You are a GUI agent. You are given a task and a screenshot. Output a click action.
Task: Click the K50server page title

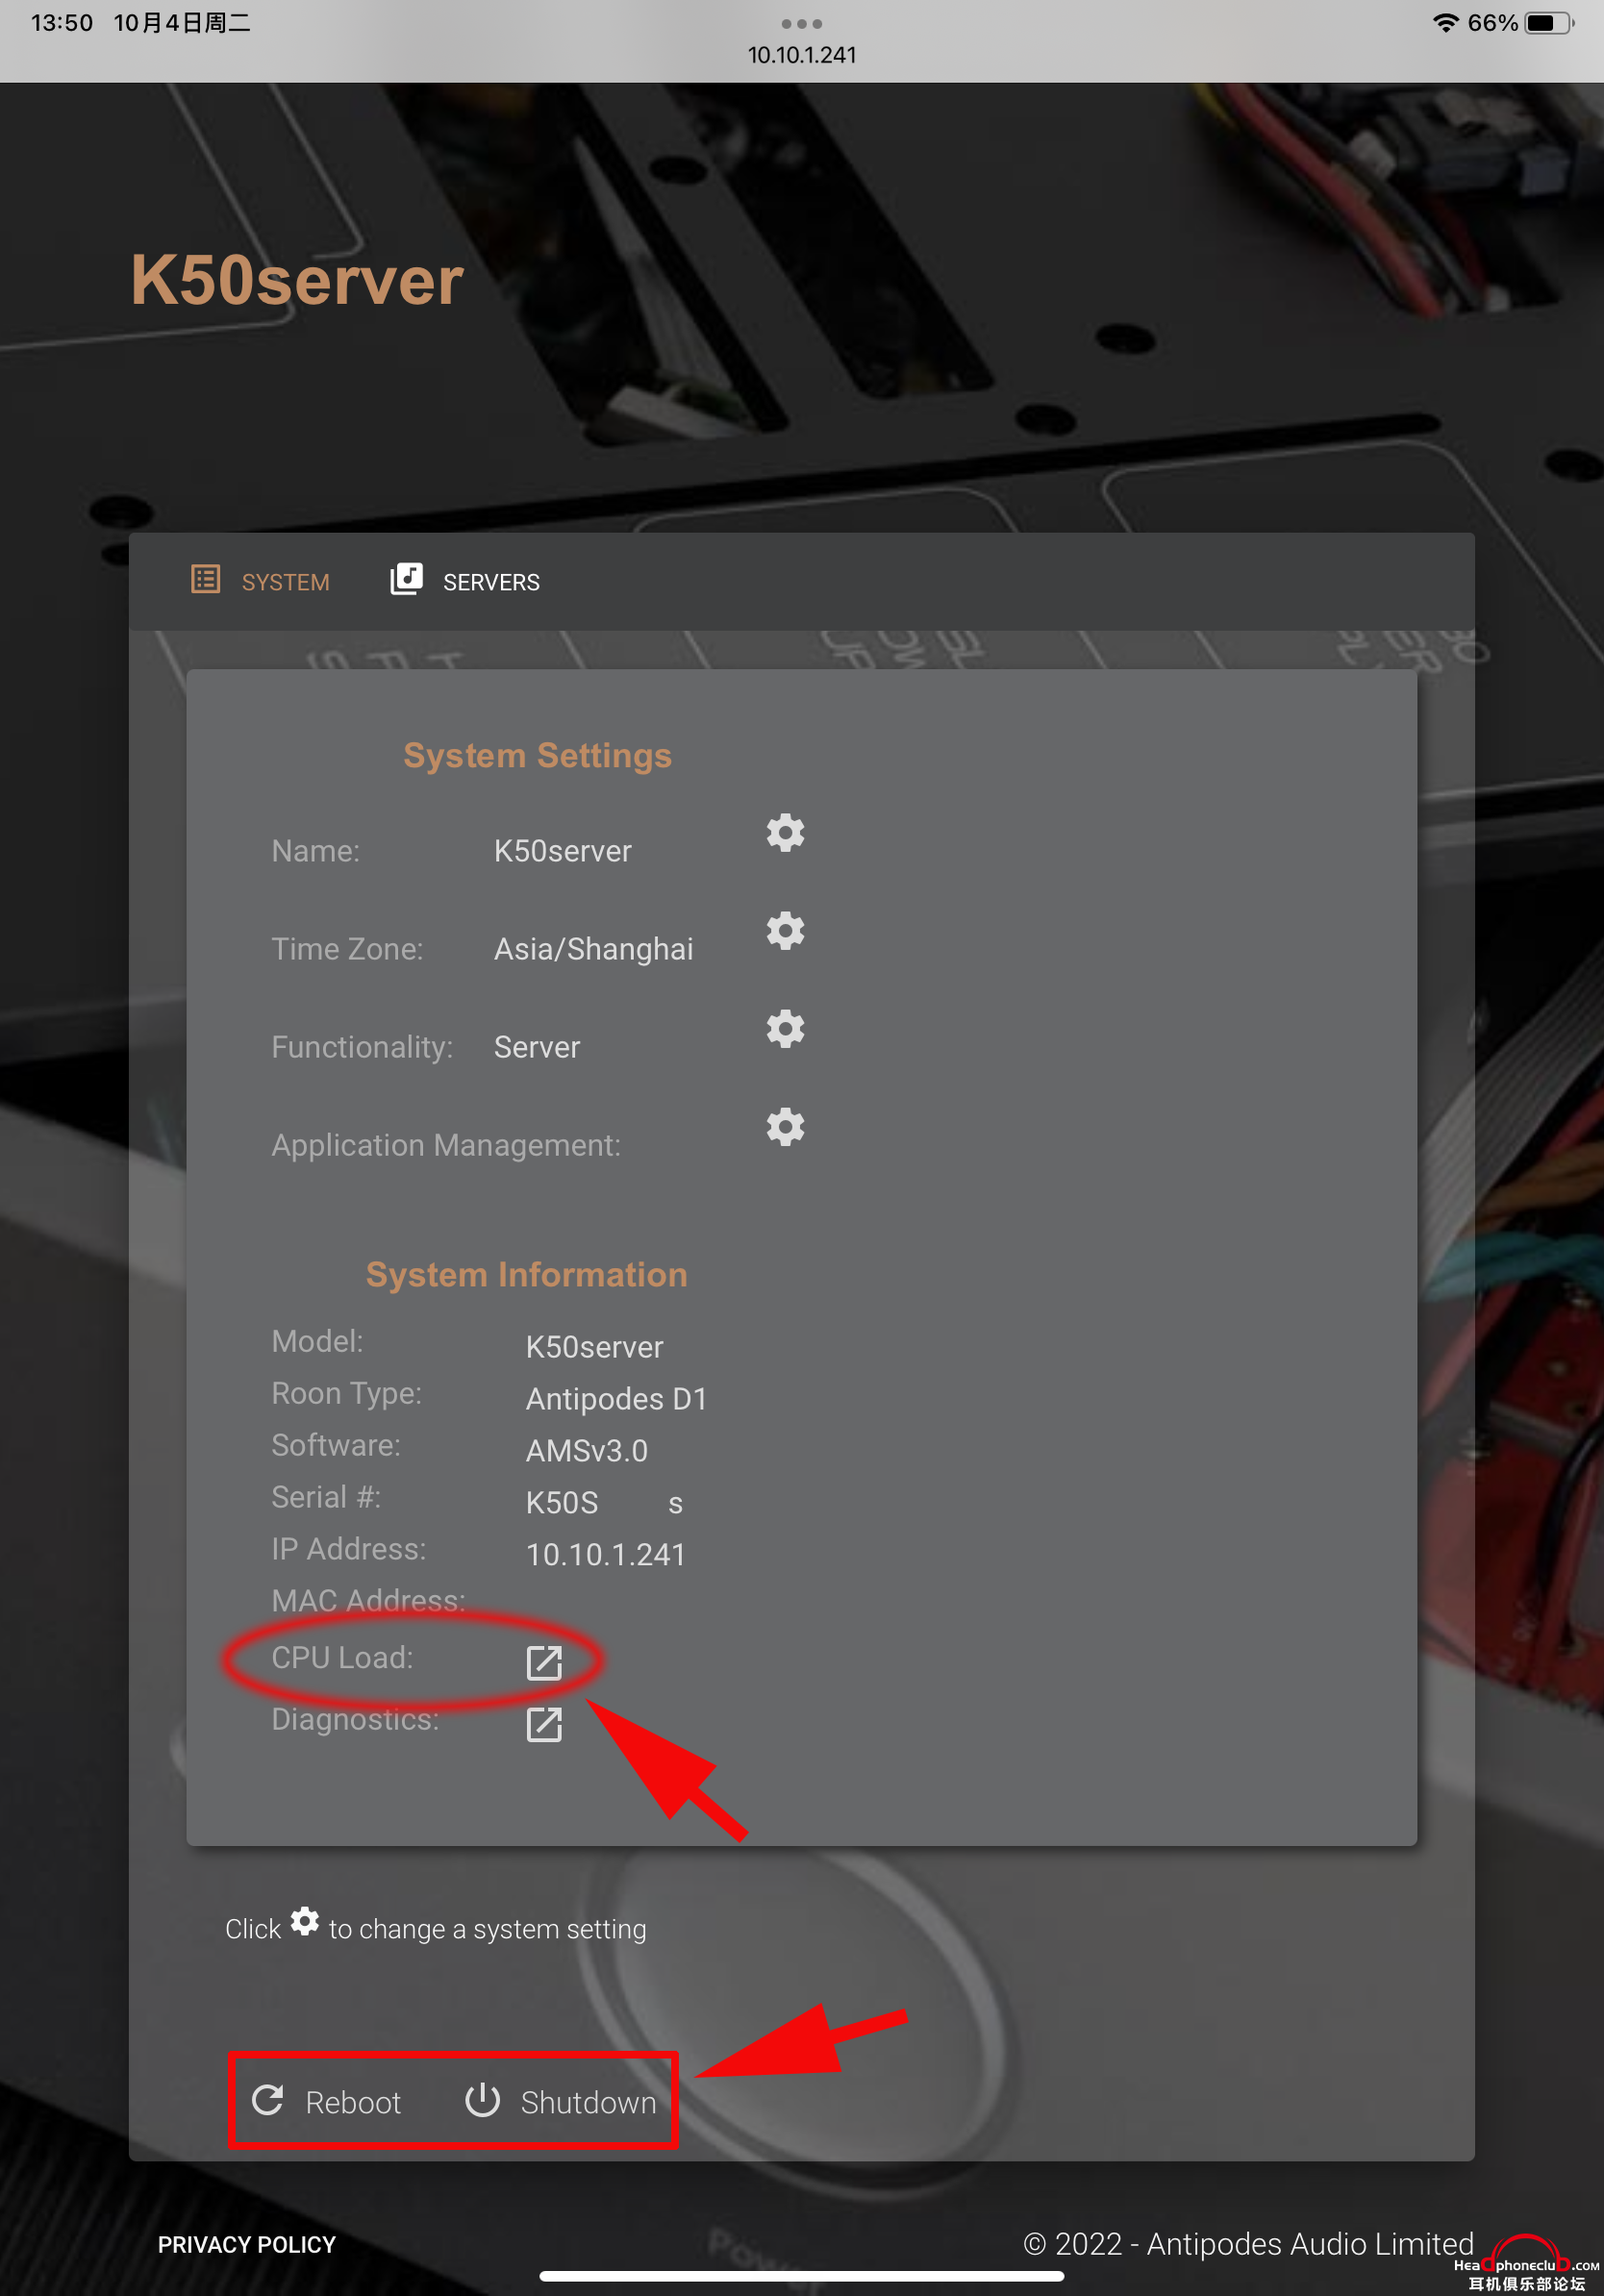click(297, 280)
